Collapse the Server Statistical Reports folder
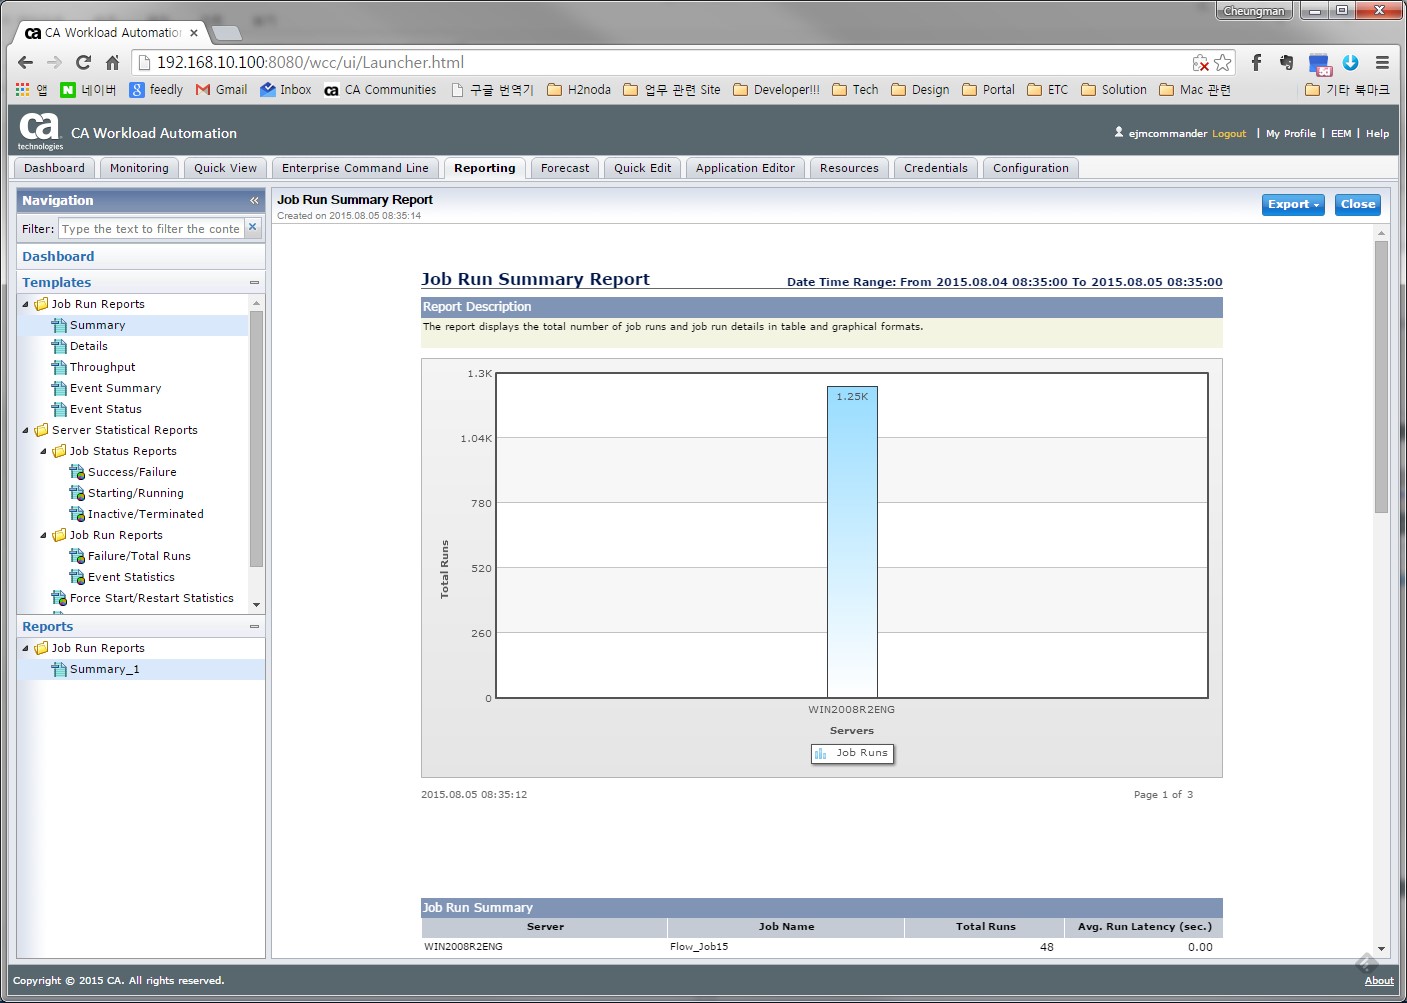 (26, 430)
